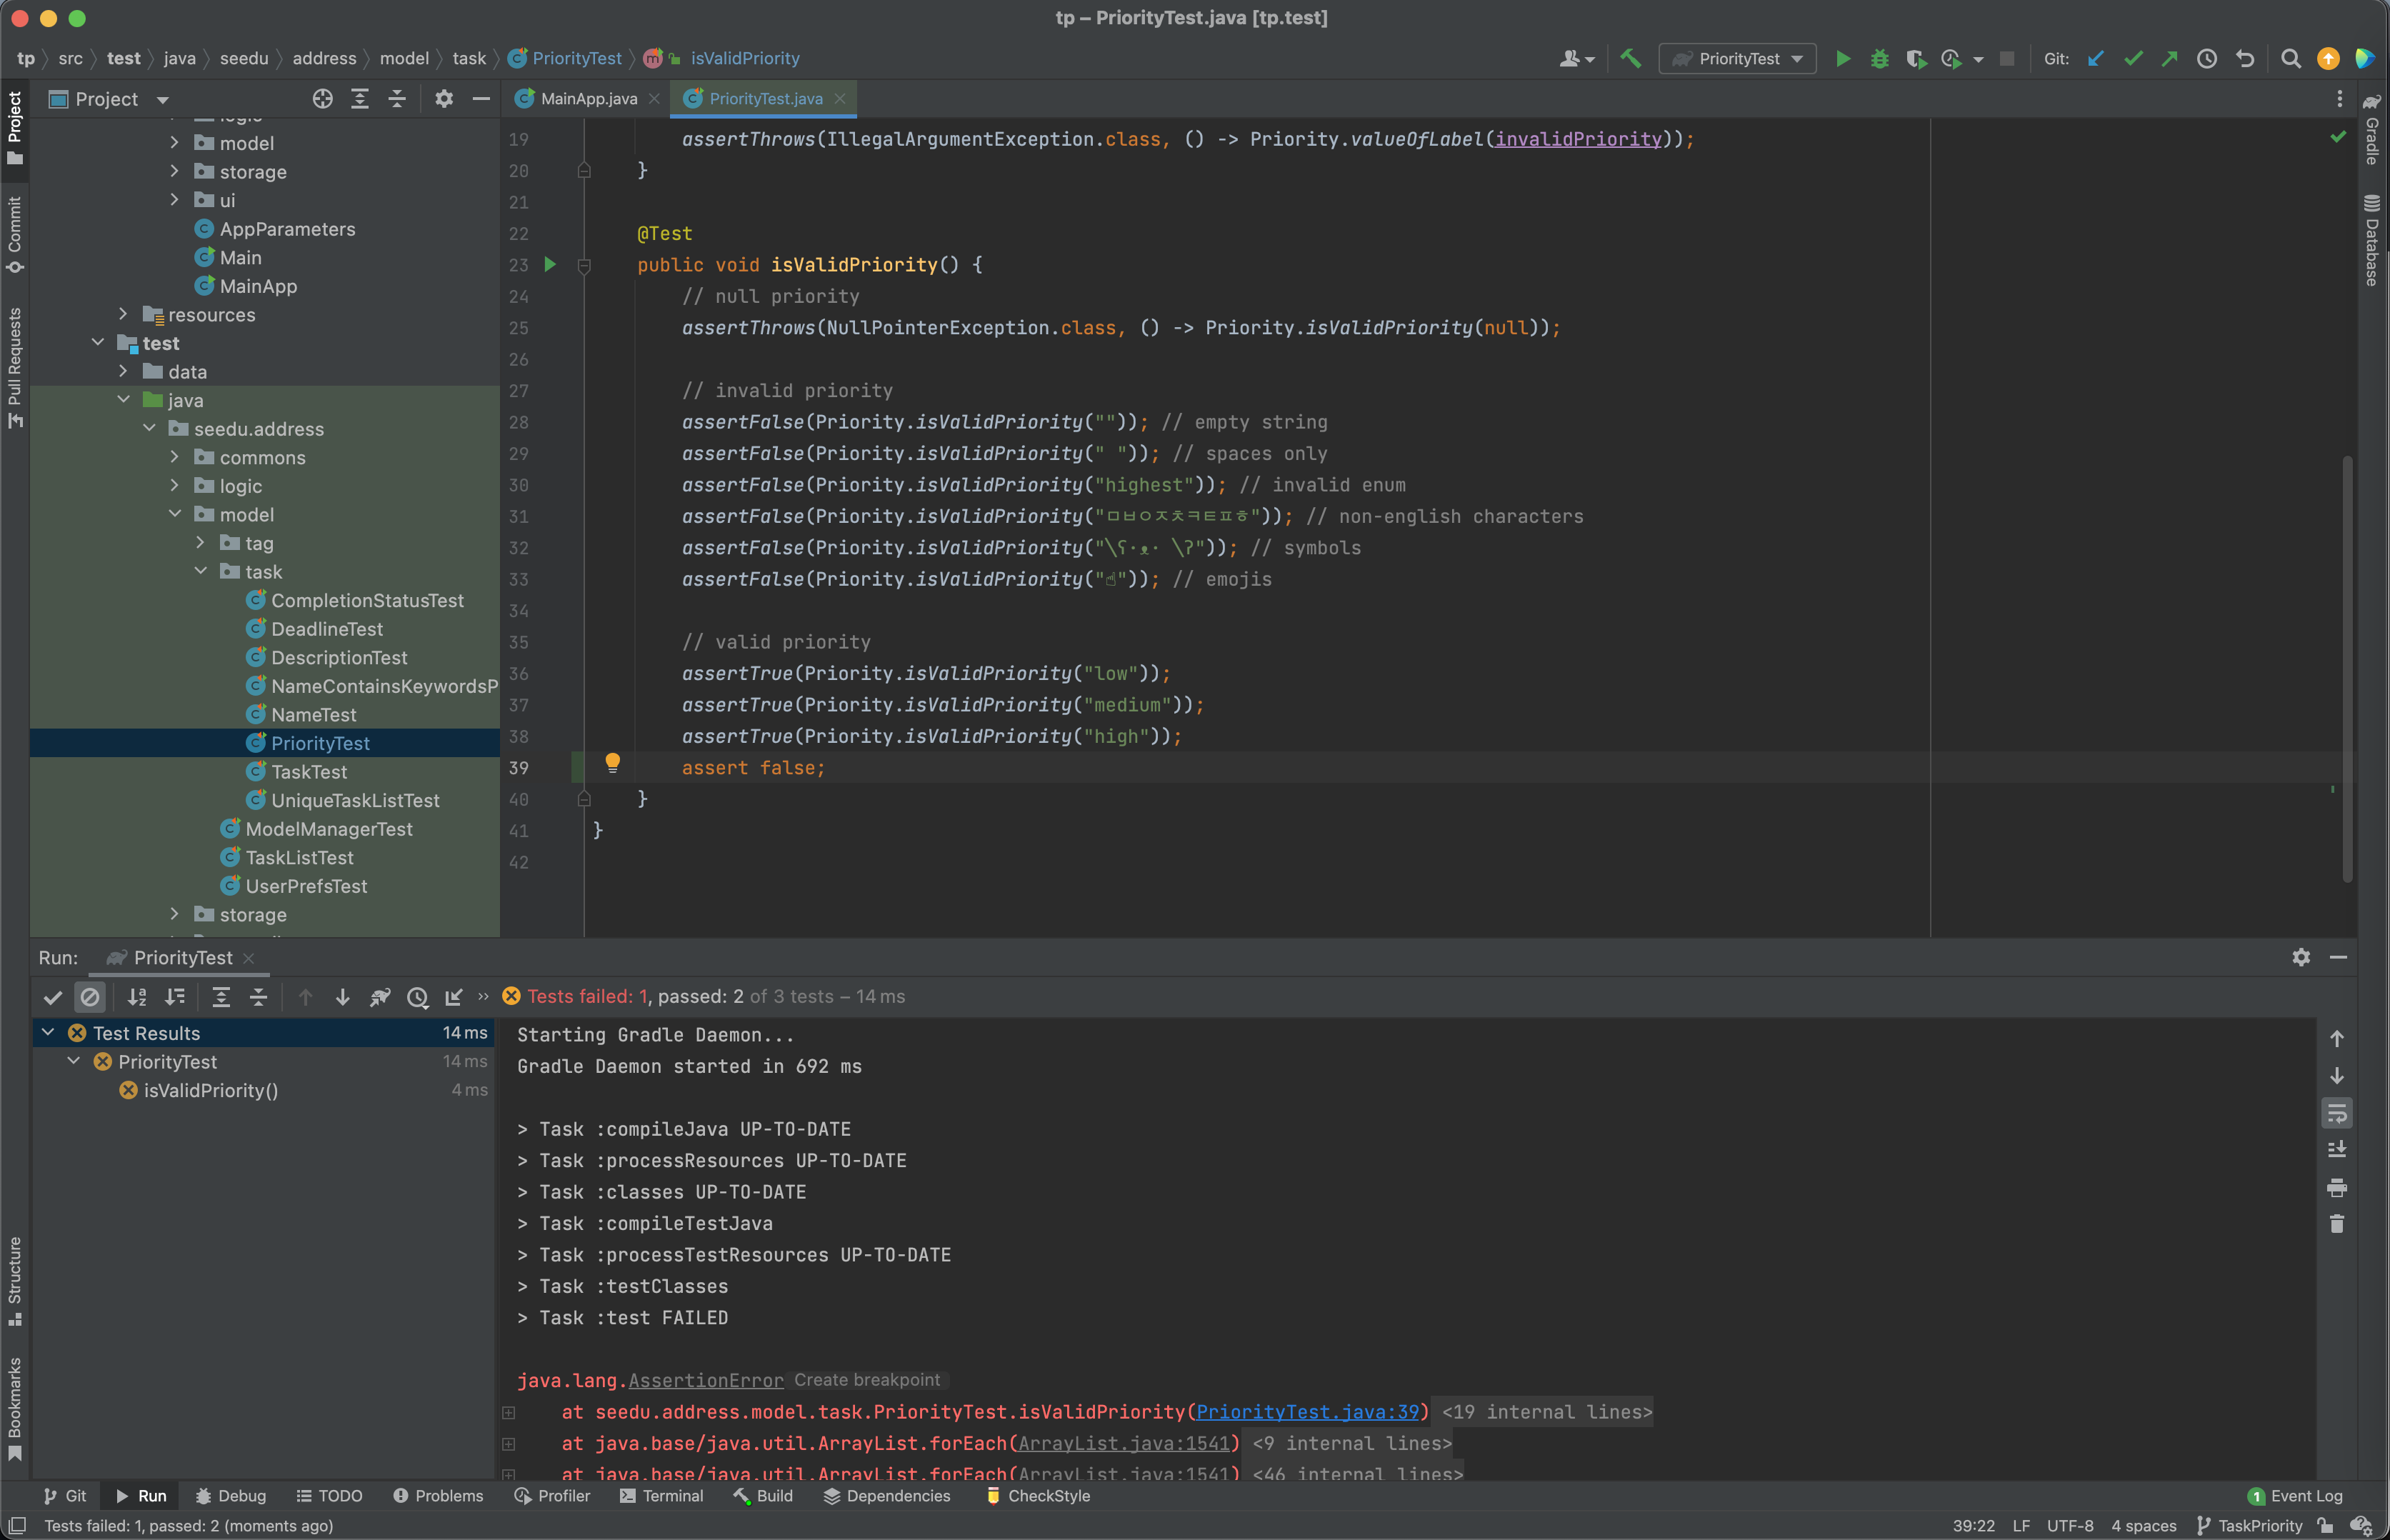Screen dimensions: 2390x1540
Task: Click the yellow intention lightbulb
Action: [x=613, y=764]
